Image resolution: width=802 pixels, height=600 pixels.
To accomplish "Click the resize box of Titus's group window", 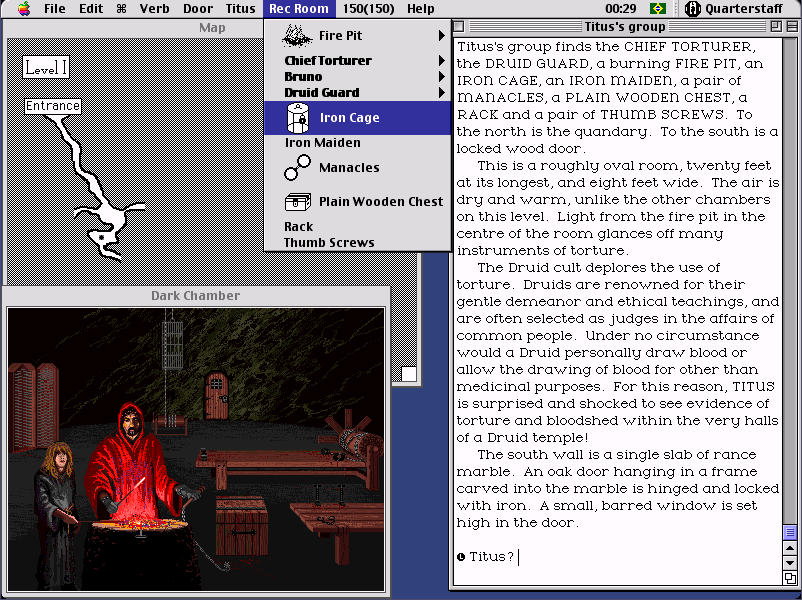I will 790,578.
